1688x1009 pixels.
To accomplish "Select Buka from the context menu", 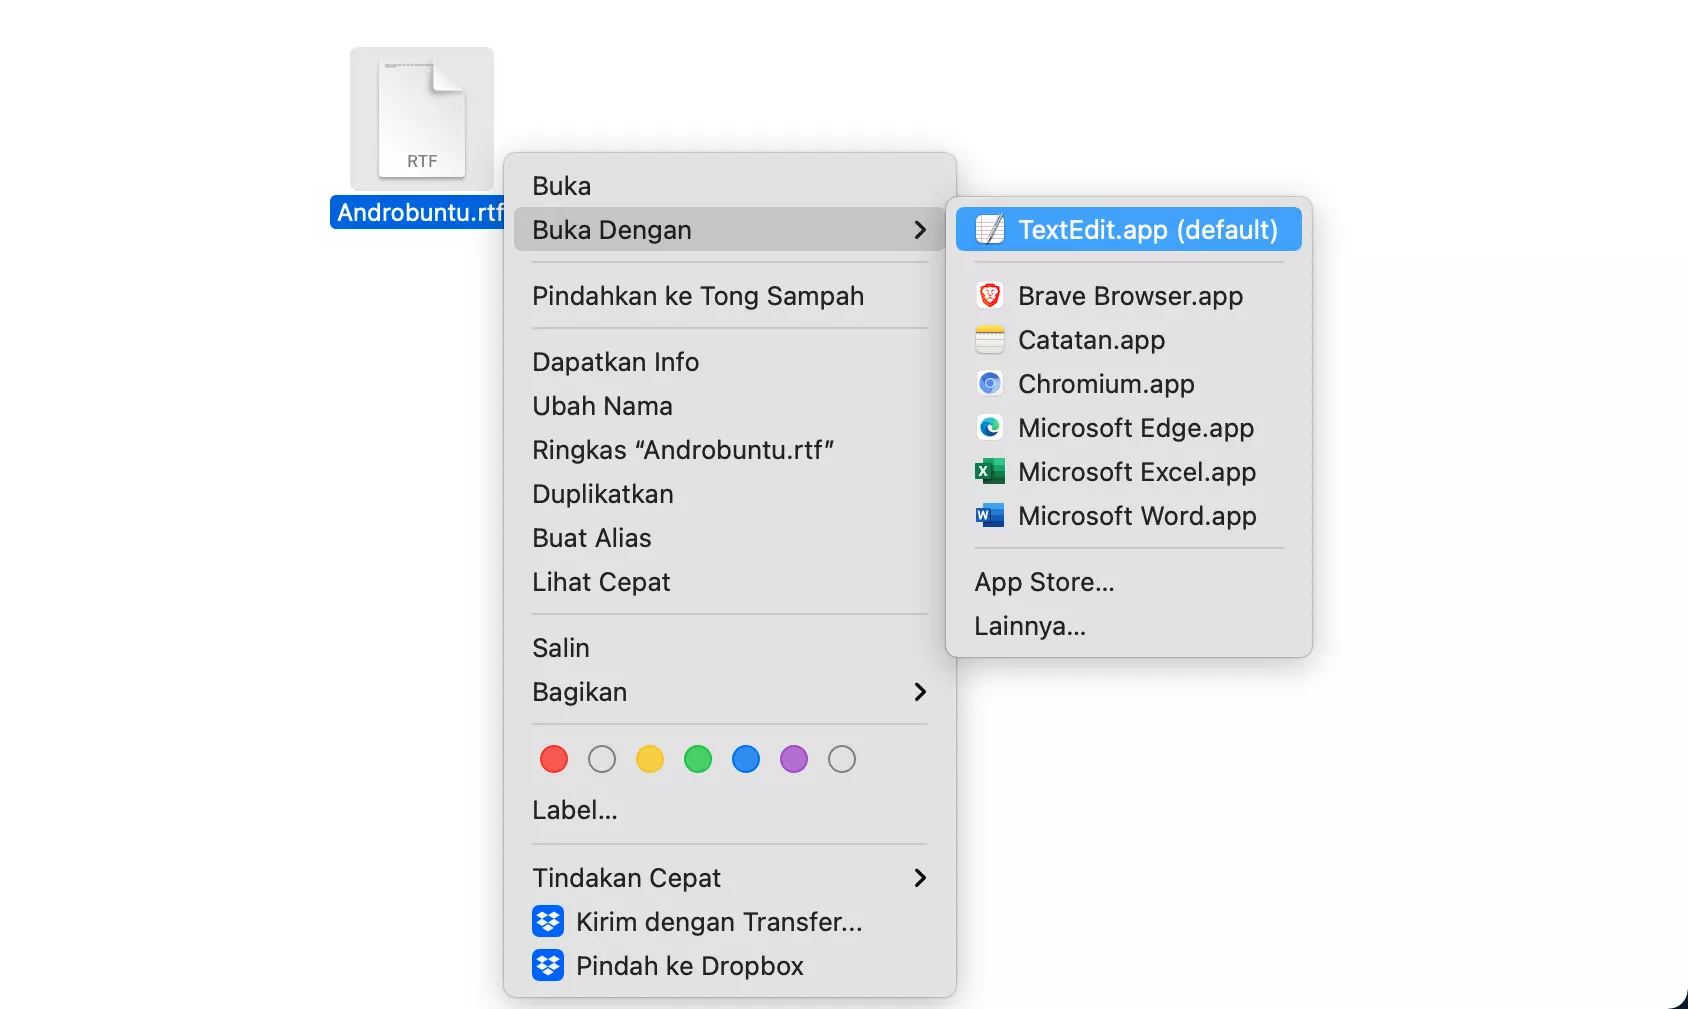I will [561, 185].
